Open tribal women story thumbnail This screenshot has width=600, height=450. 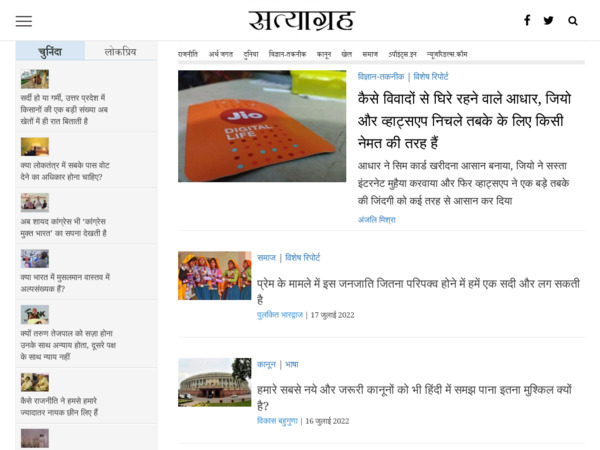[x=215, y=276]
